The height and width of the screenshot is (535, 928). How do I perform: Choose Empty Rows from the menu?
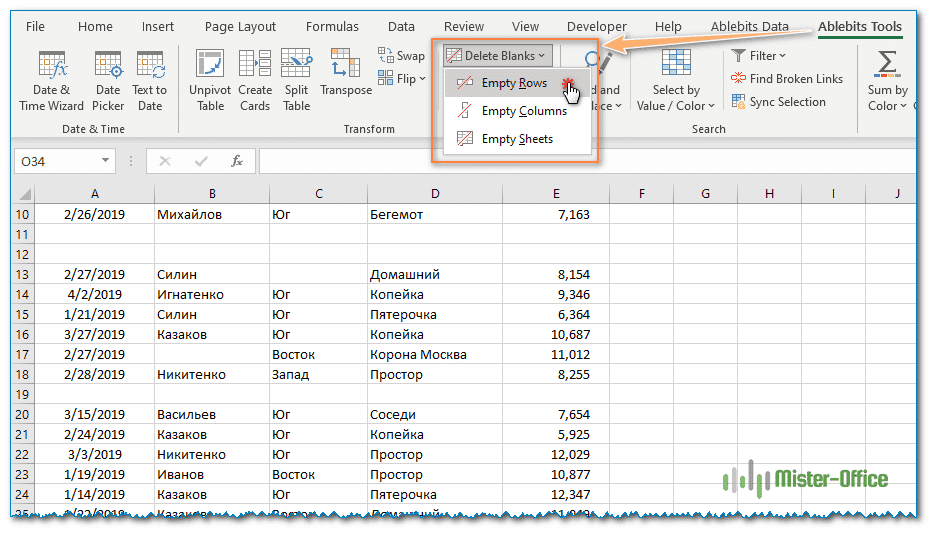click(514, 83)
